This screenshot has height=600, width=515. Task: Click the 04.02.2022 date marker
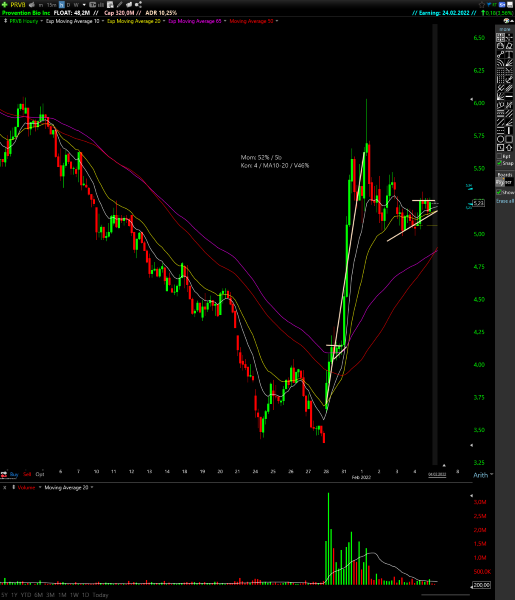[x=437, y=474]
